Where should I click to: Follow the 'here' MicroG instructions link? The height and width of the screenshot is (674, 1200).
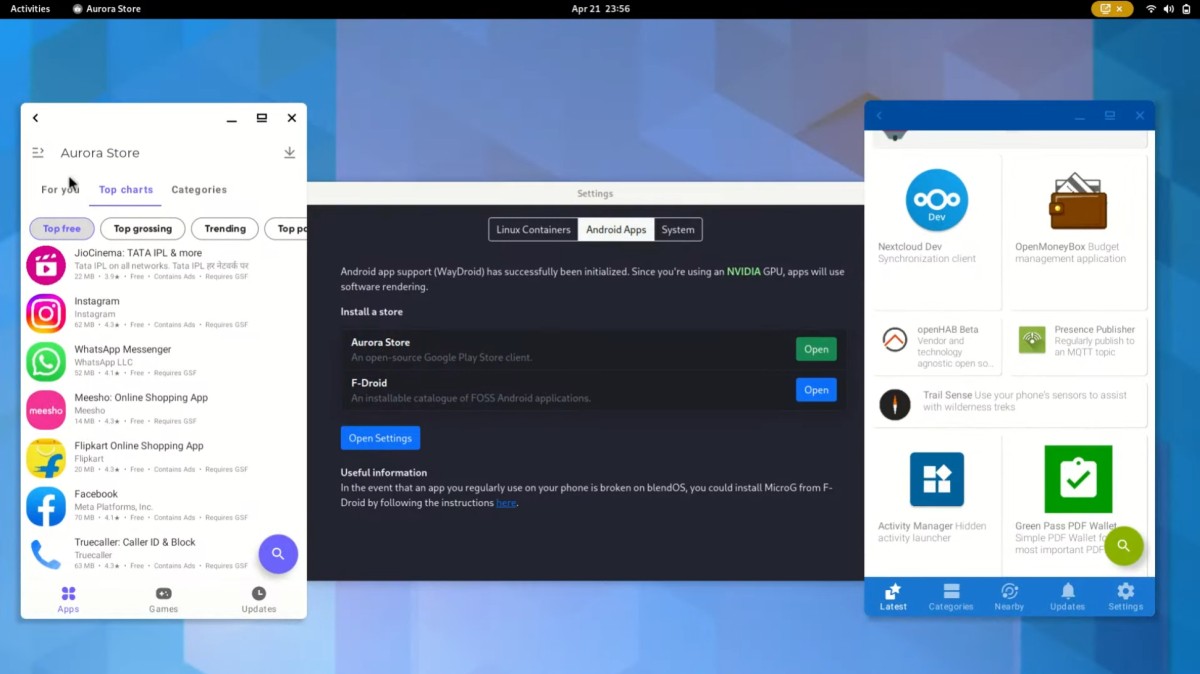pyautogui.click(x=506, y=503)
